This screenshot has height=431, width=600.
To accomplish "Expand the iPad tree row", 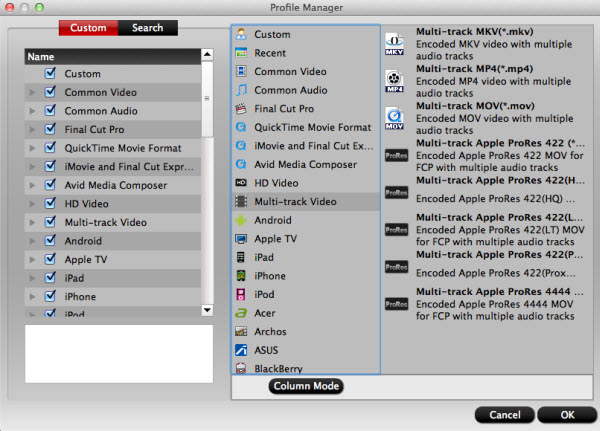I will click(33, 278).
